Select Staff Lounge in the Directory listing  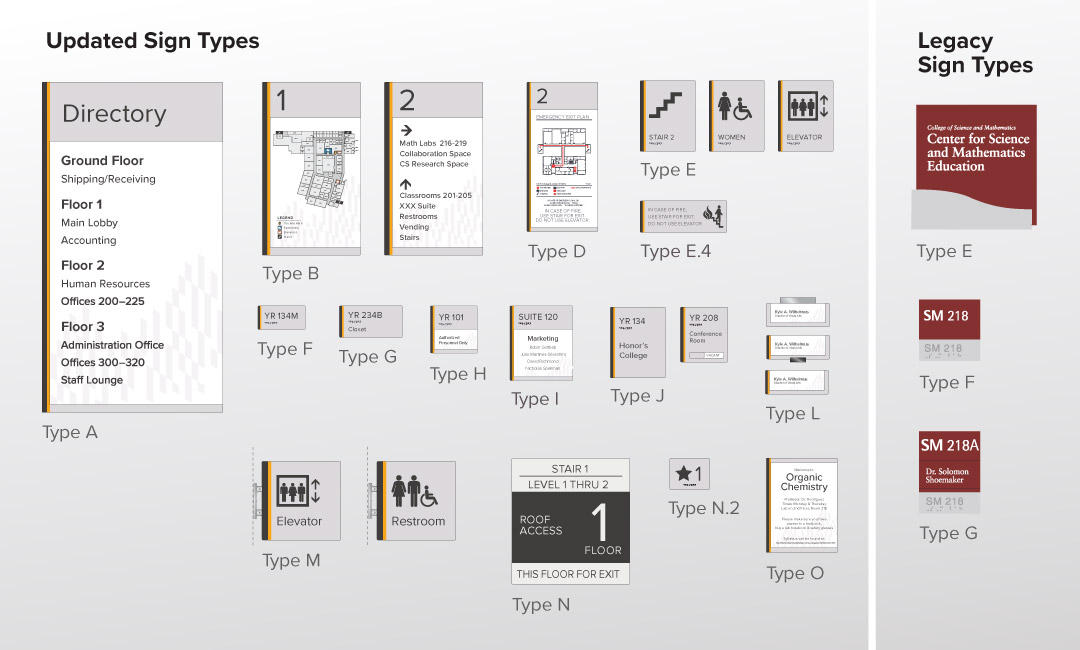click(92, 380)
